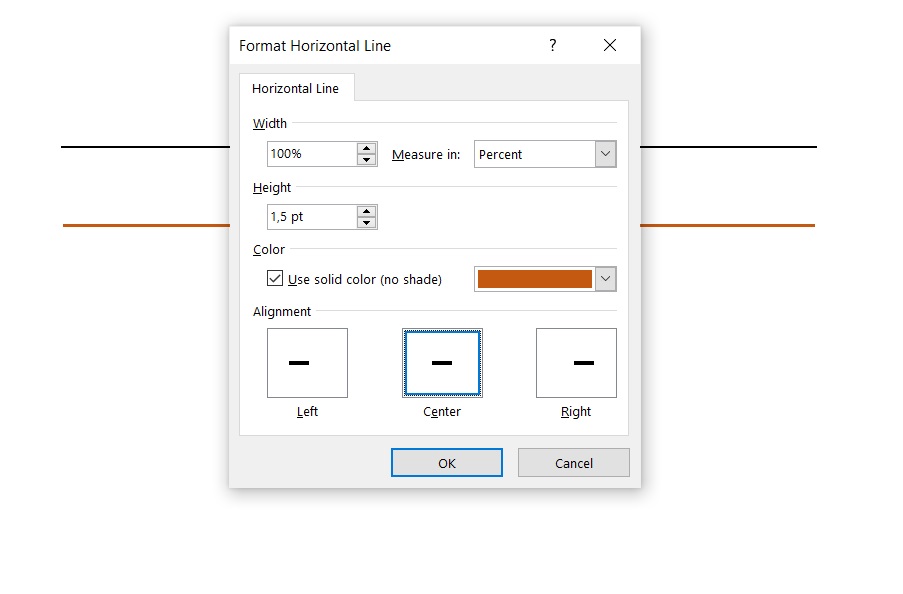Screen dimensions: 903x594
Task: Click the orange color swatch
Action: tap(534, 279)
